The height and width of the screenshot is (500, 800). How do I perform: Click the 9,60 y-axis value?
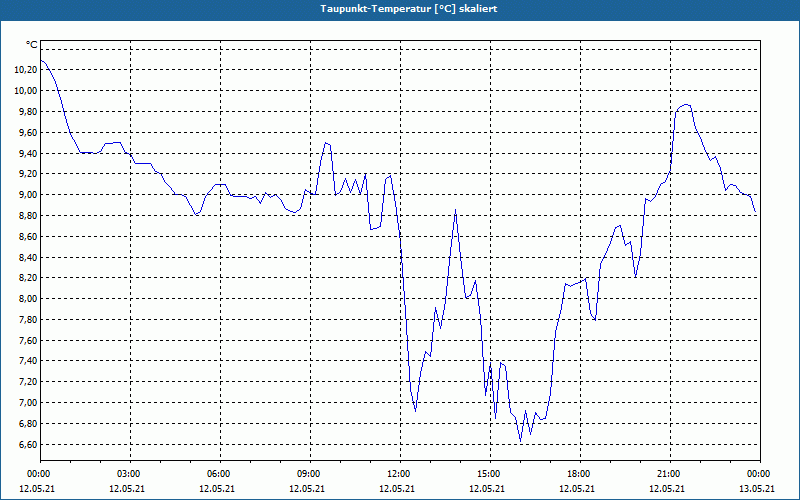pos(28,133)
